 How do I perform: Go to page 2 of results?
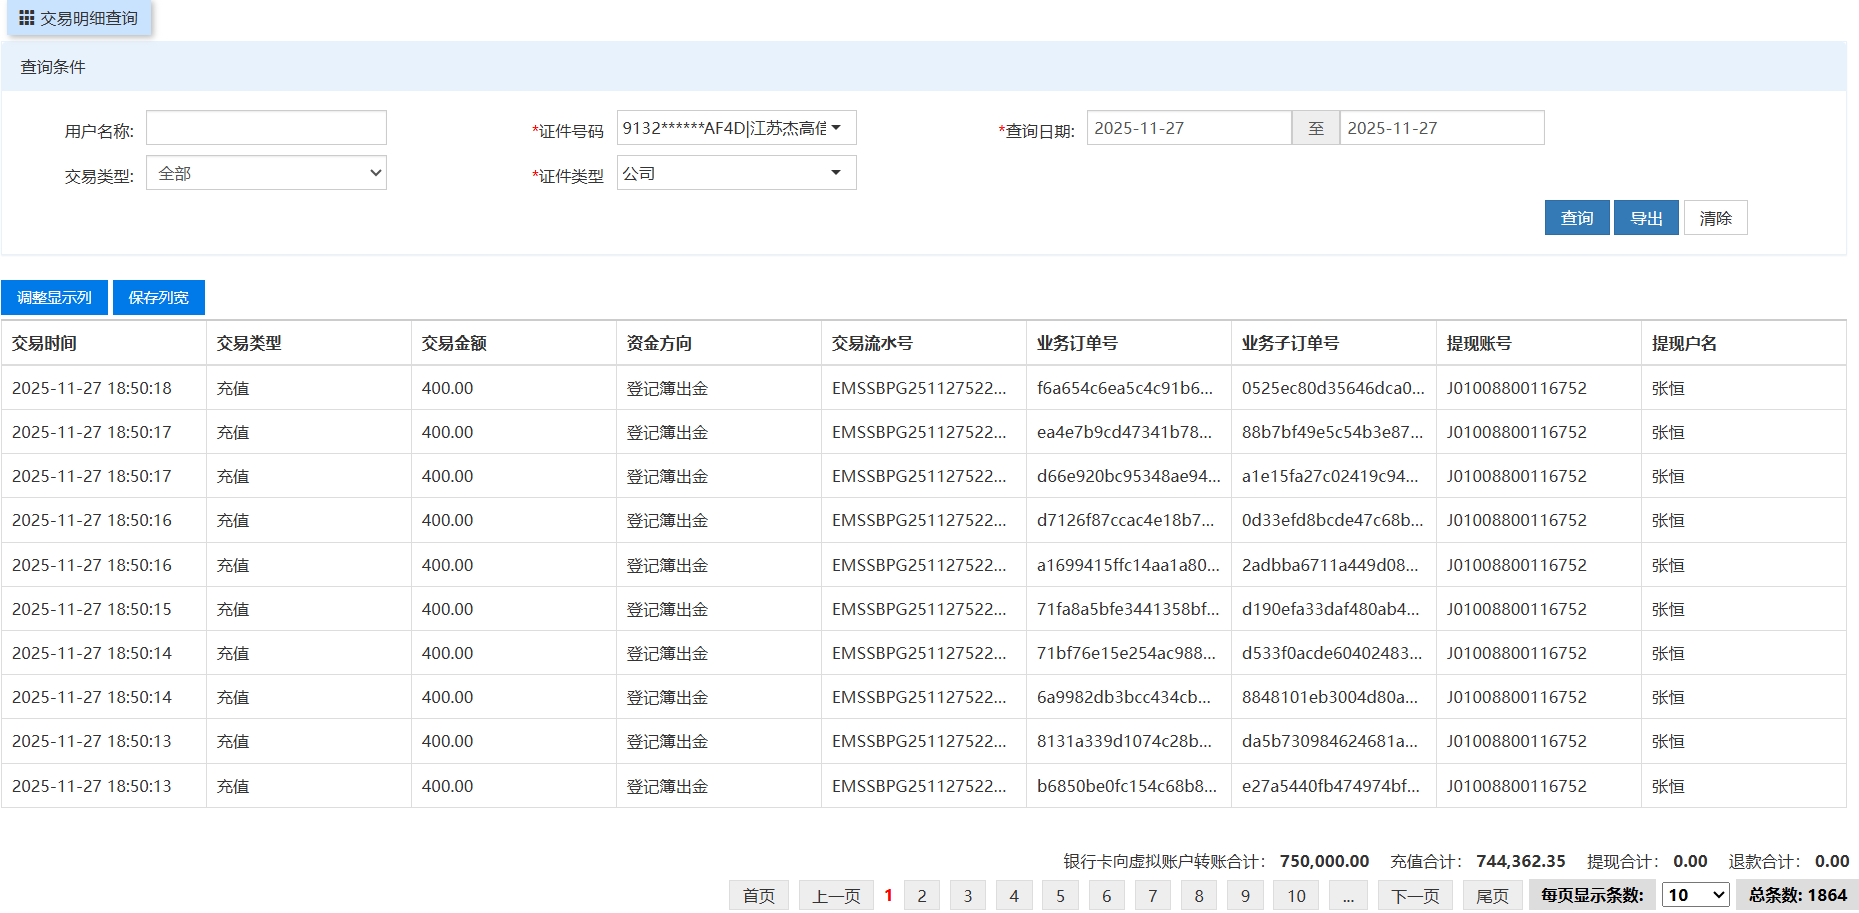(x=921, y=896)
